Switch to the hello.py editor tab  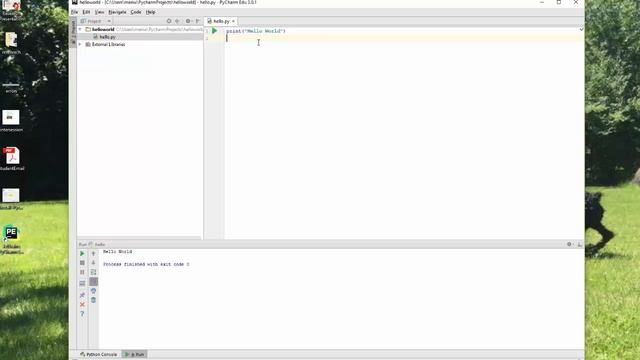(222, 21)
